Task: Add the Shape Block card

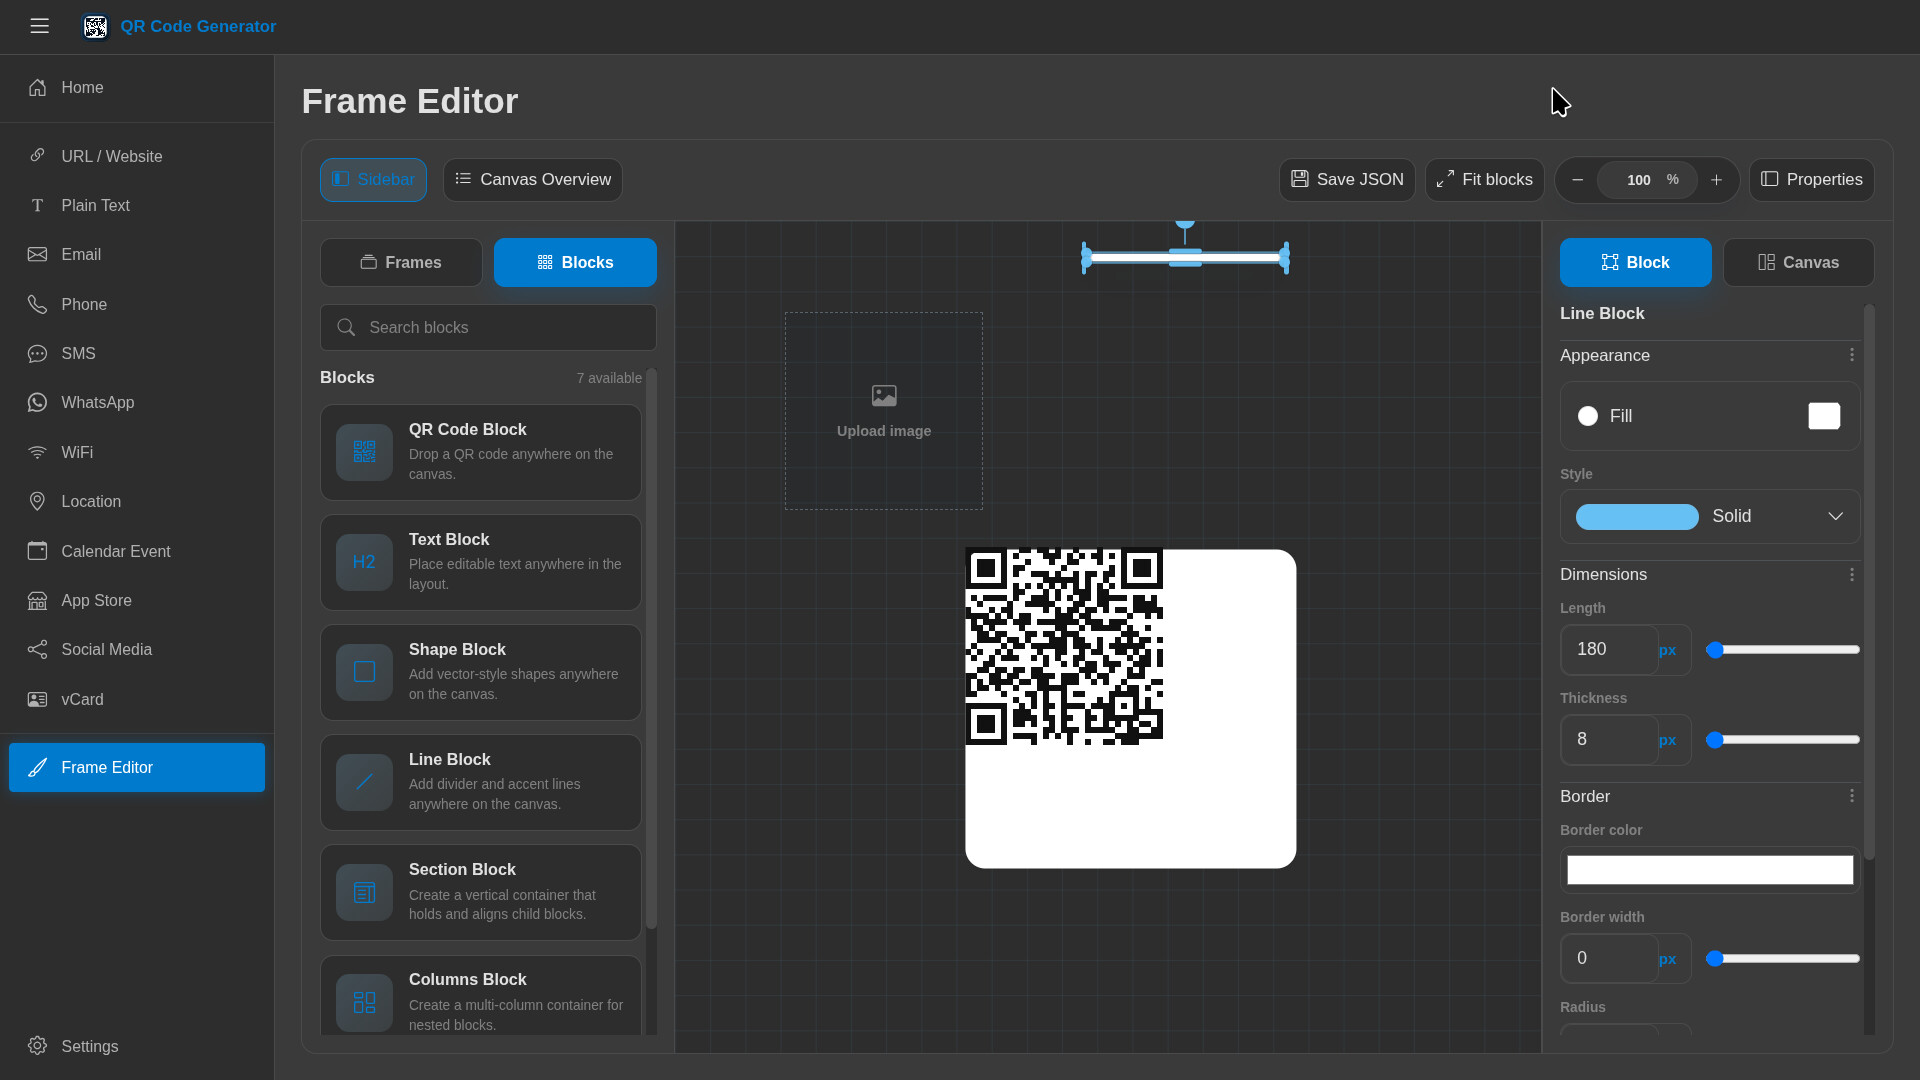Action: [481, 672]
